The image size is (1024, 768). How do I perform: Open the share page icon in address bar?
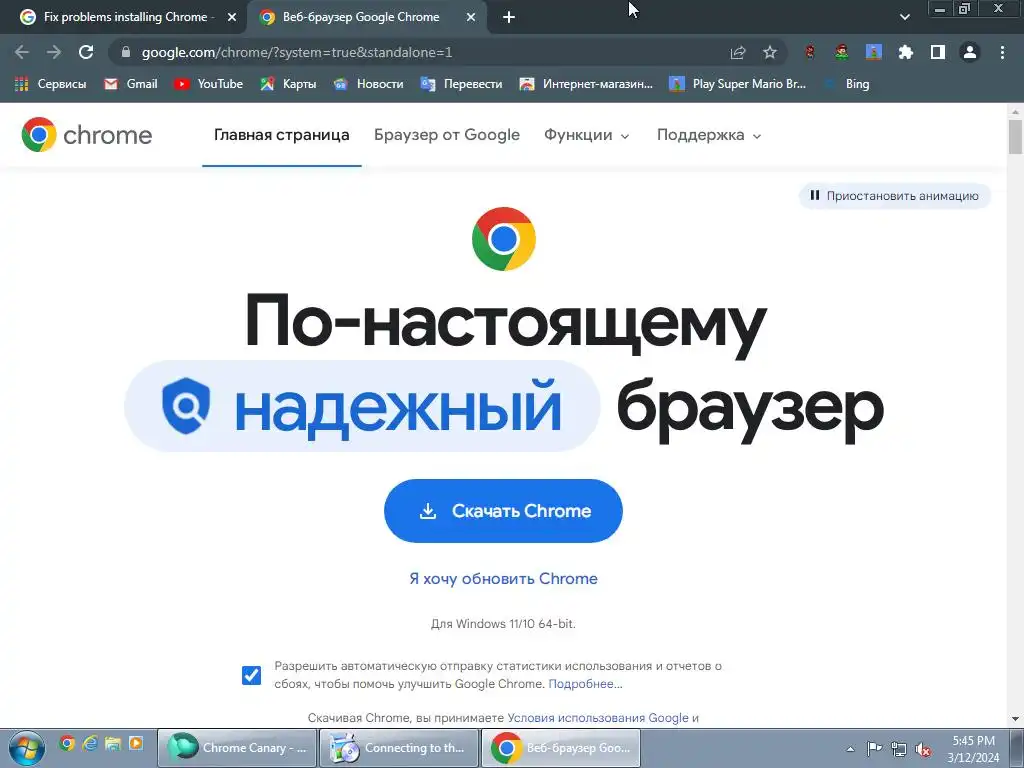[x=738, y=52]
